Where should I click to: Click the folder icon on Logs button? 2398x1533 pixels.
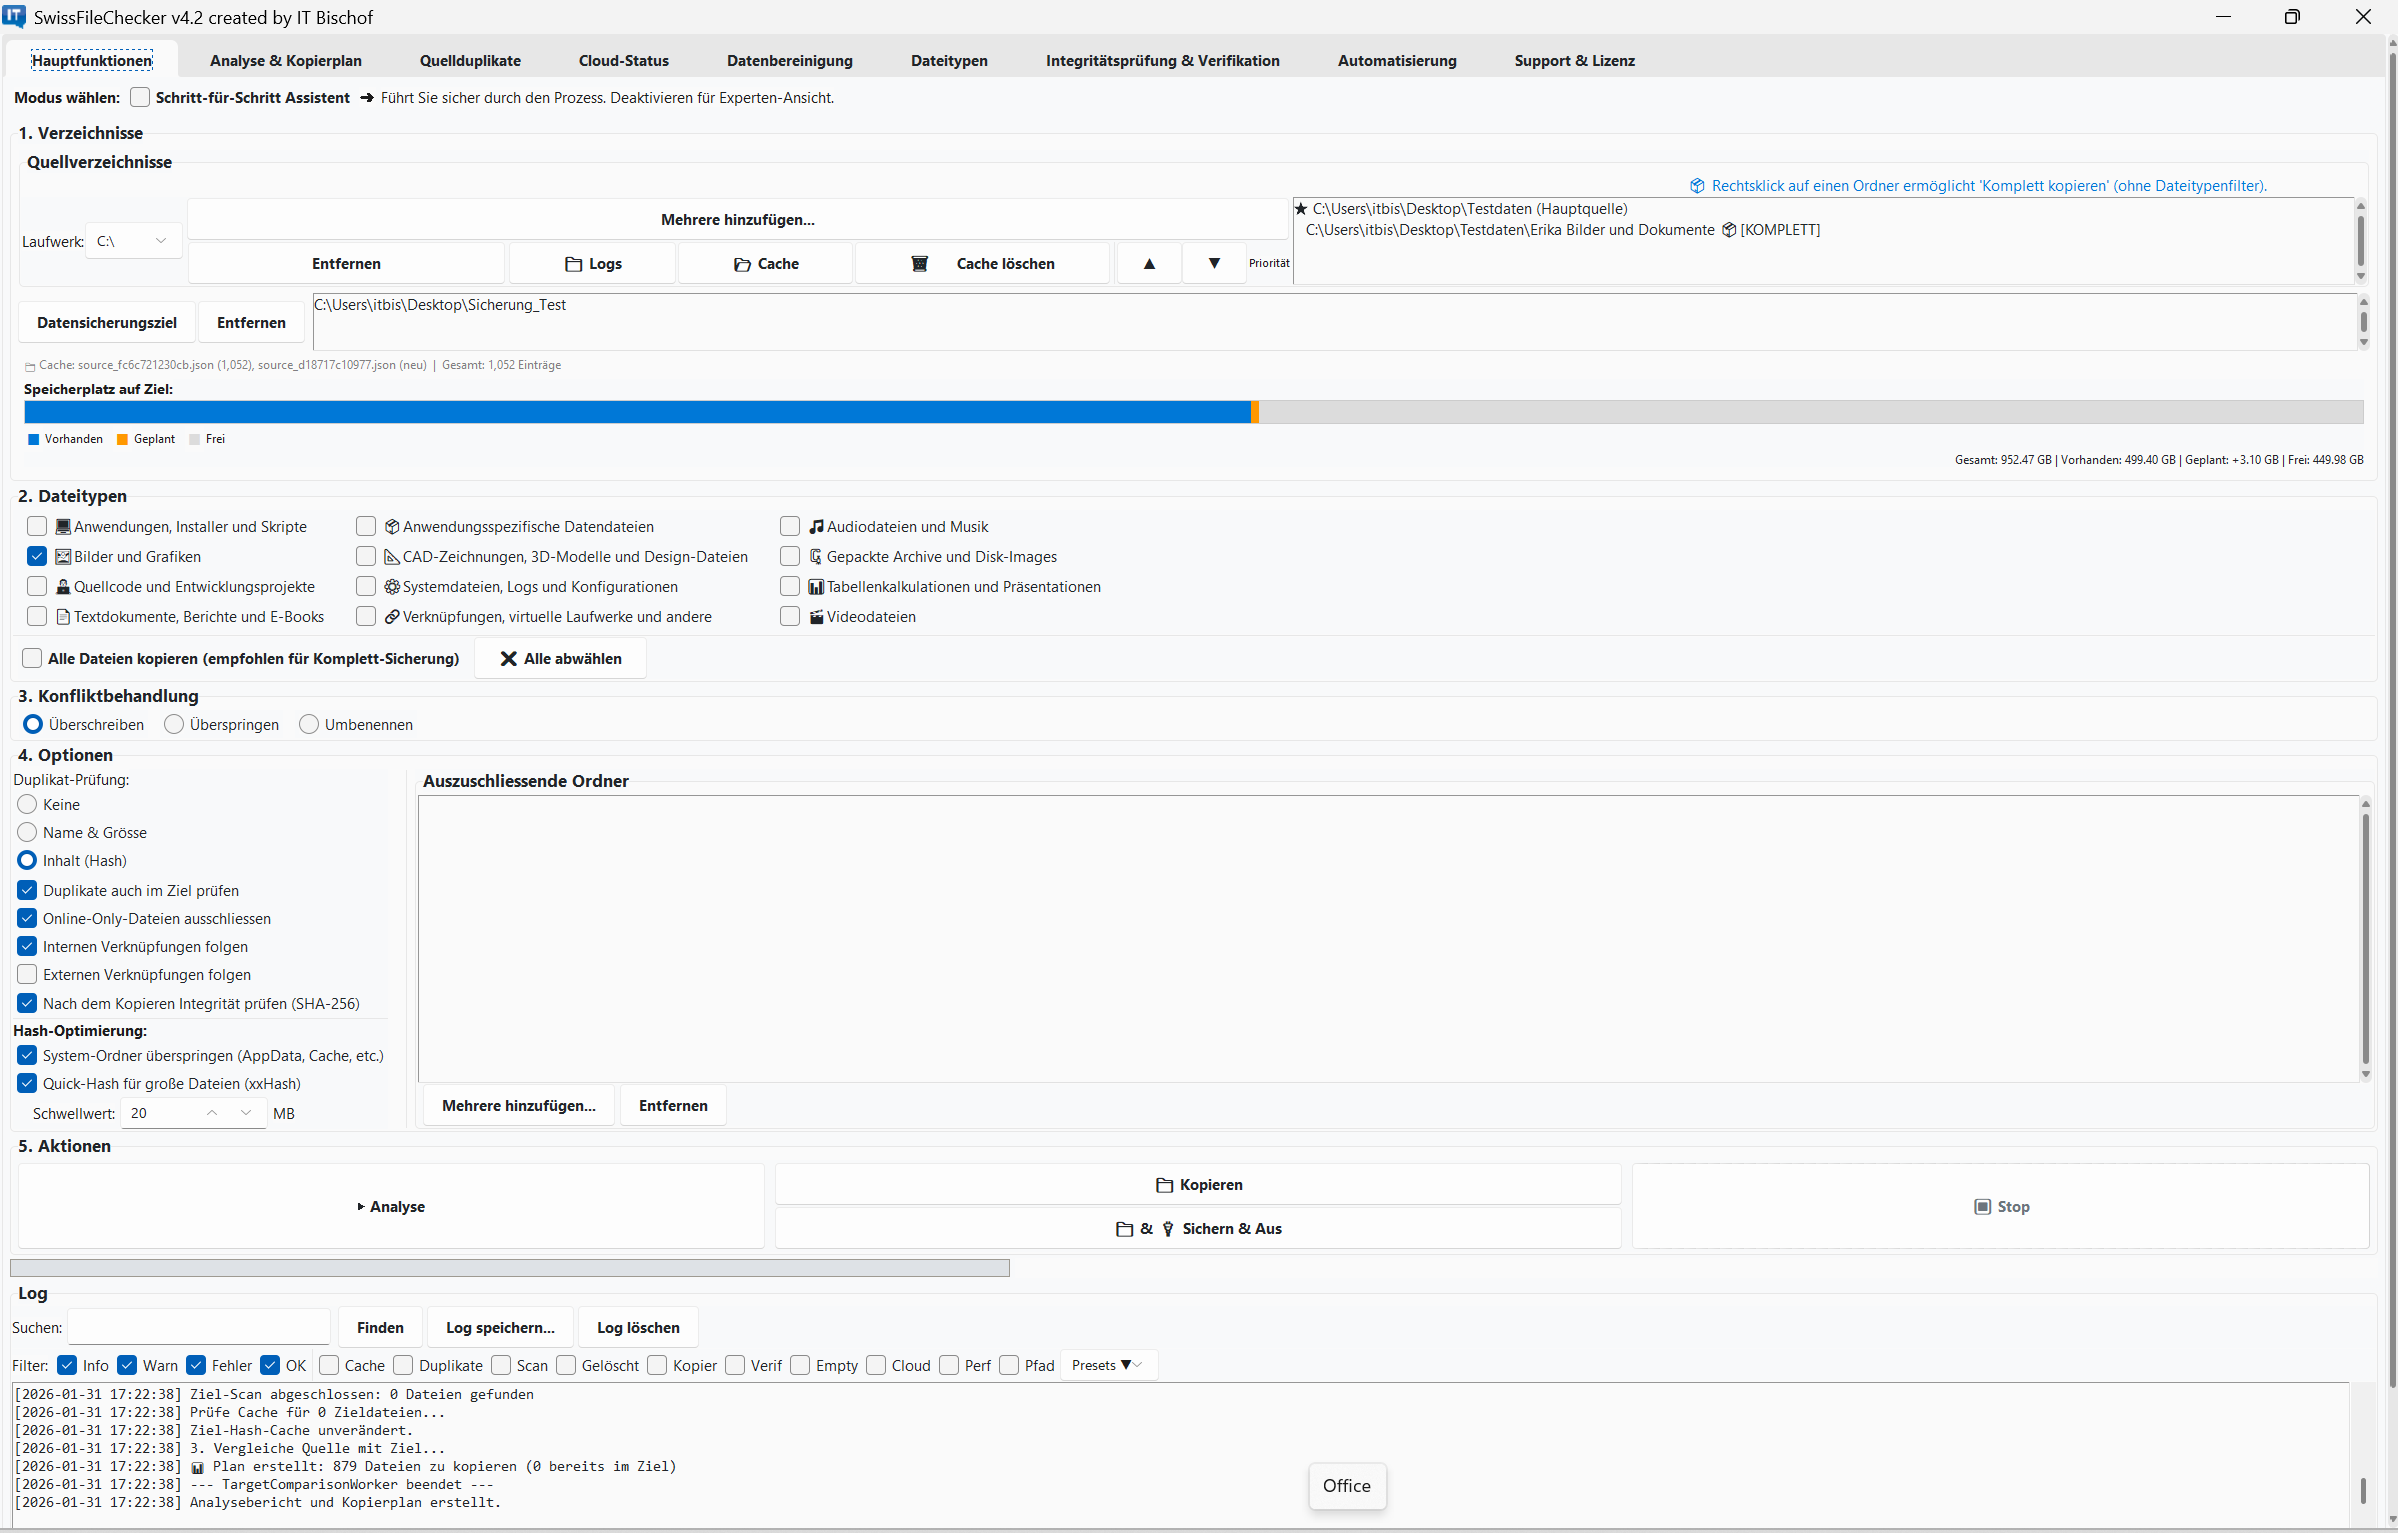573,264
